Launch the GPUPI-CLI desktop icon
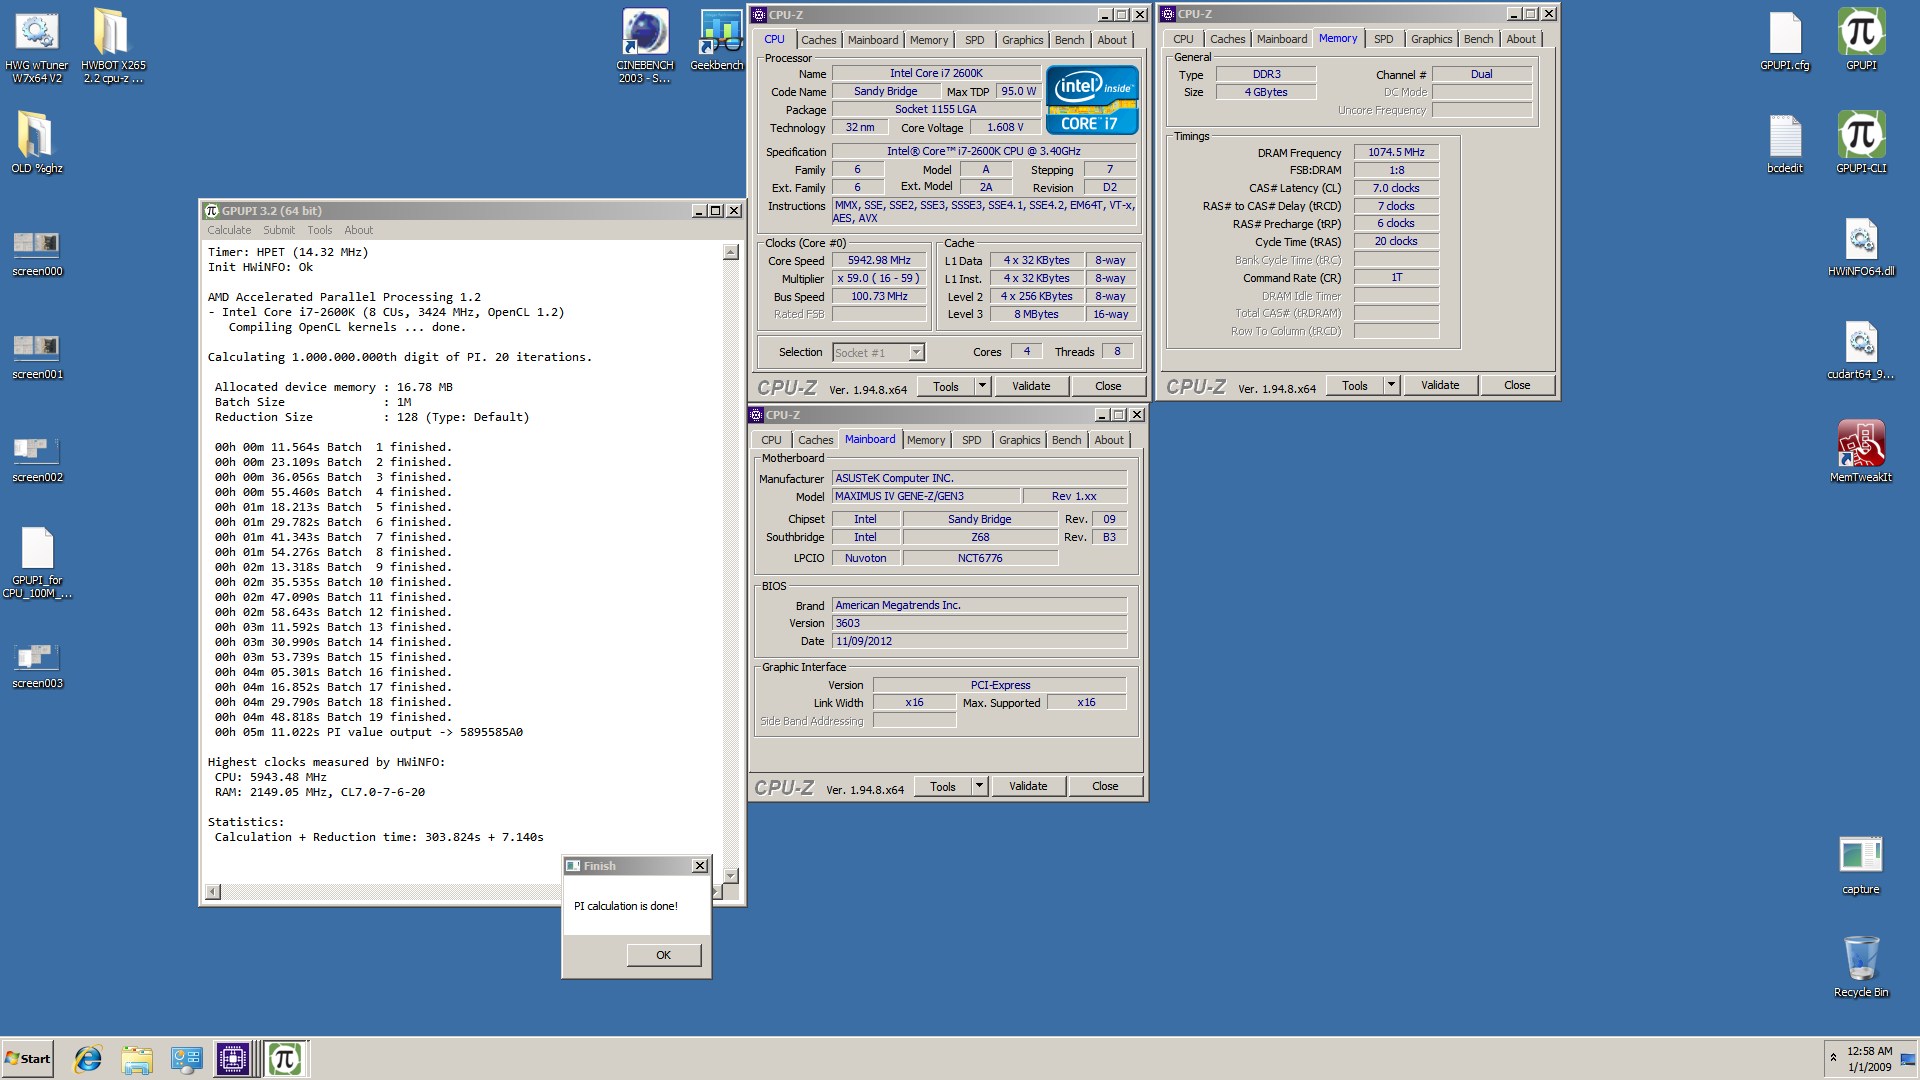Screen dimensions: 1920x1080 1861,143
